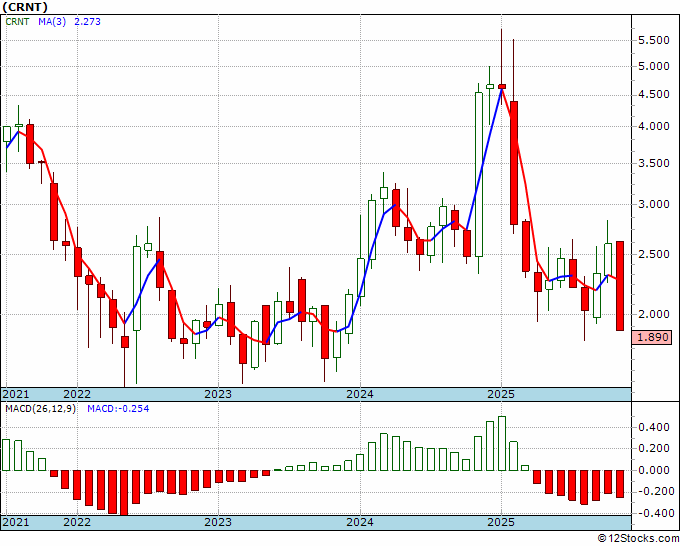Click the 2.500 price axis label
The image size is (680, 546).
[x=654, y=254]
